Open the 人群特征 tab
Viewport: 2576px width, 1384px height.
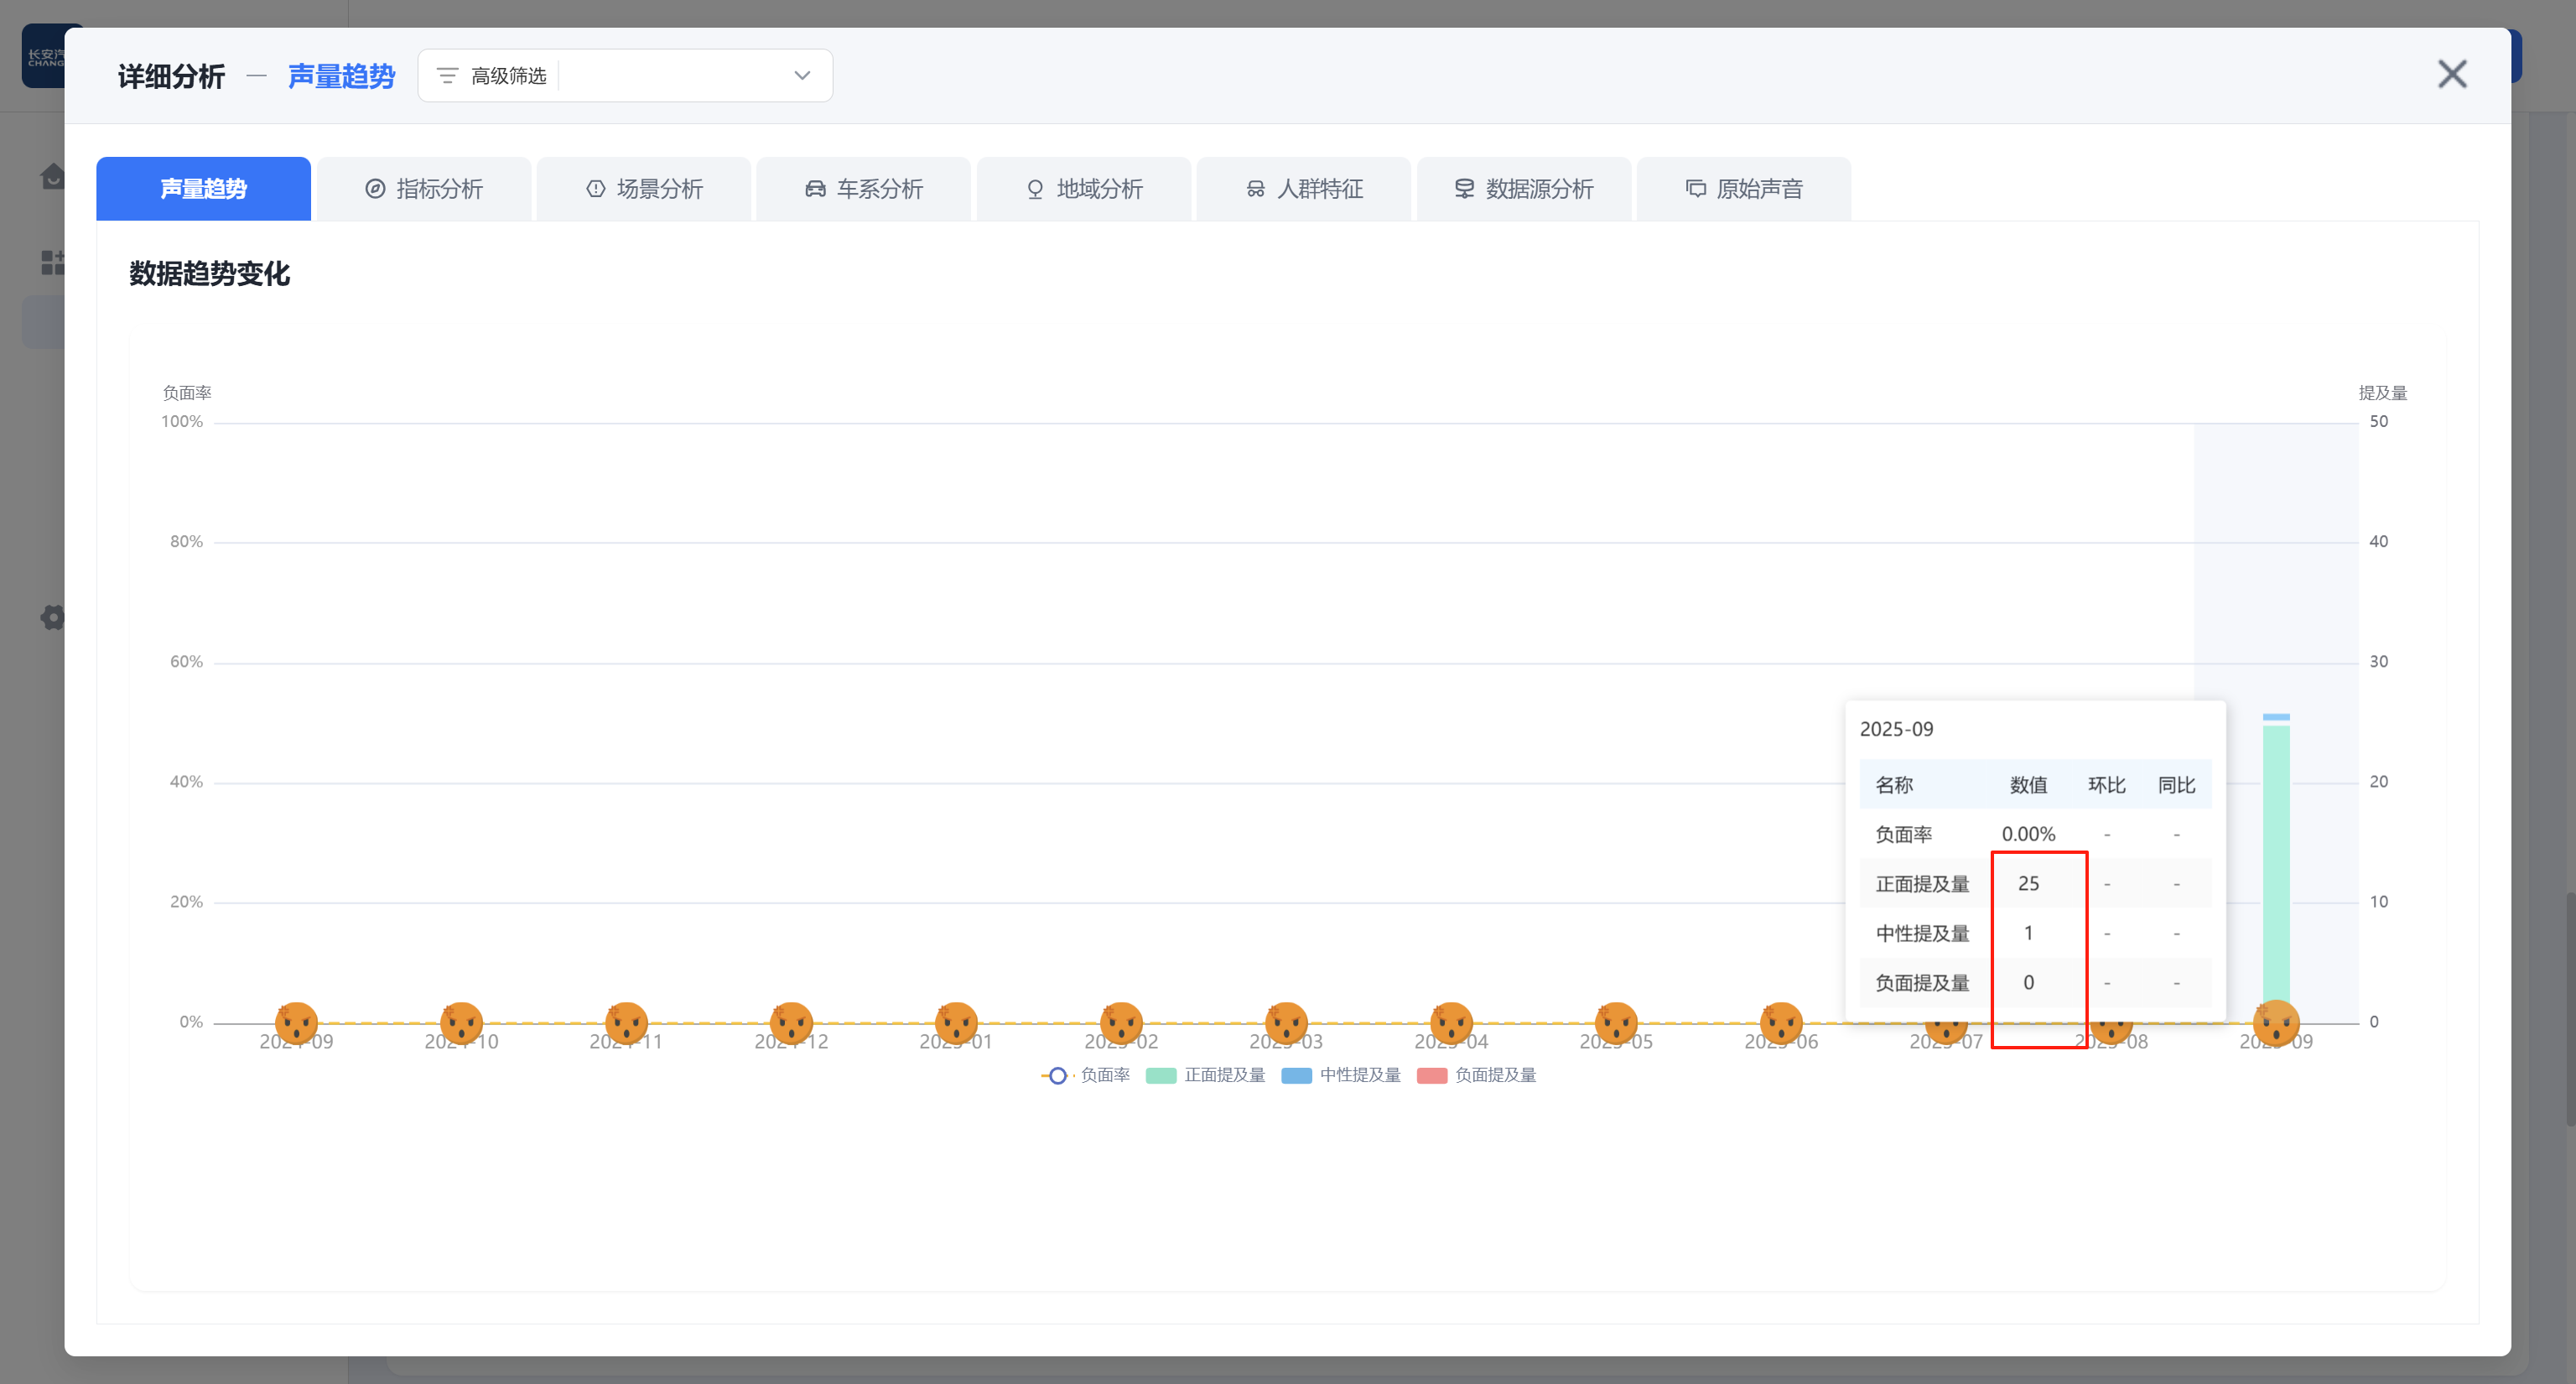pyautogui.click(x=1304, y=189)
